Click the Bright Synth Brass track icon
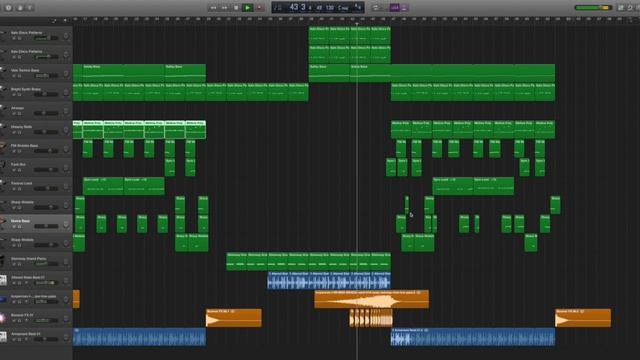The image size is (640, 360). [x=3, y=92]
